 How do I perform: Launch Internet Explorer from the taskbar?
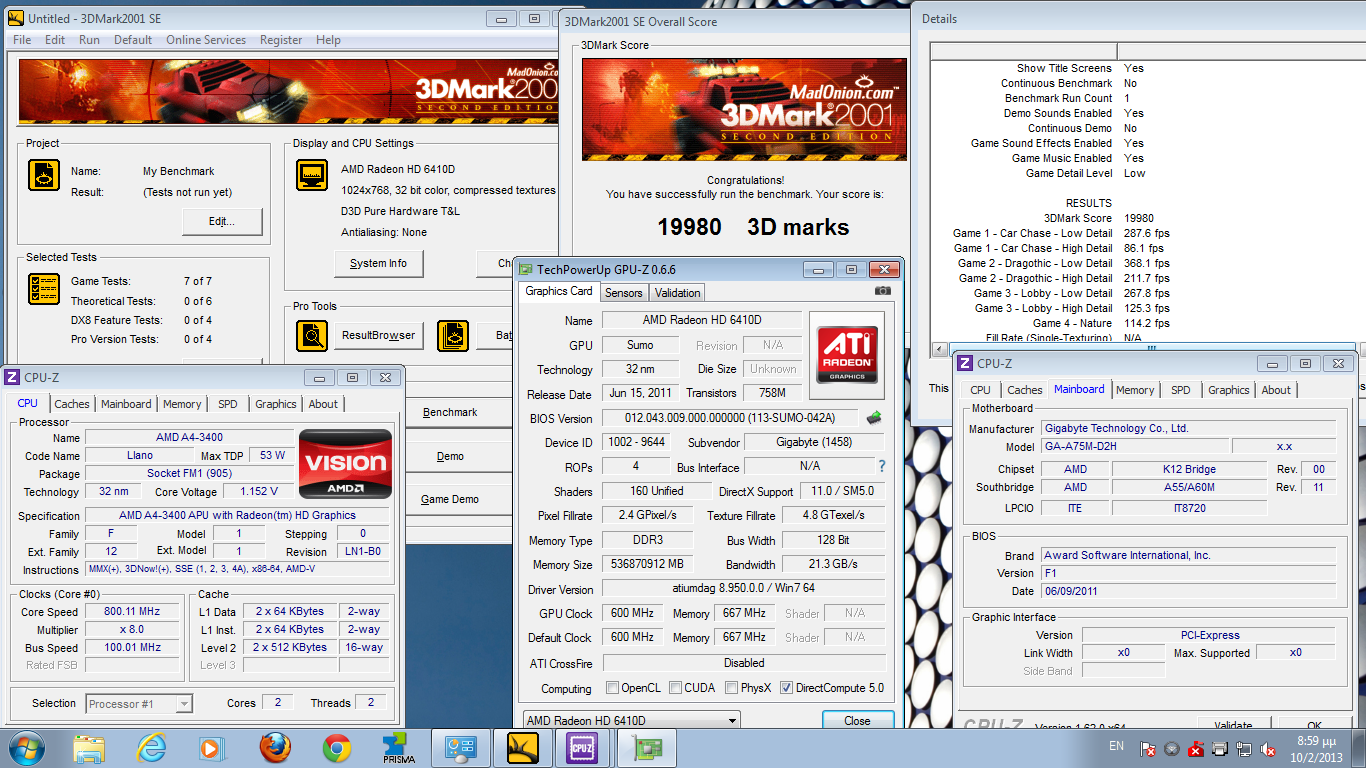151,748
